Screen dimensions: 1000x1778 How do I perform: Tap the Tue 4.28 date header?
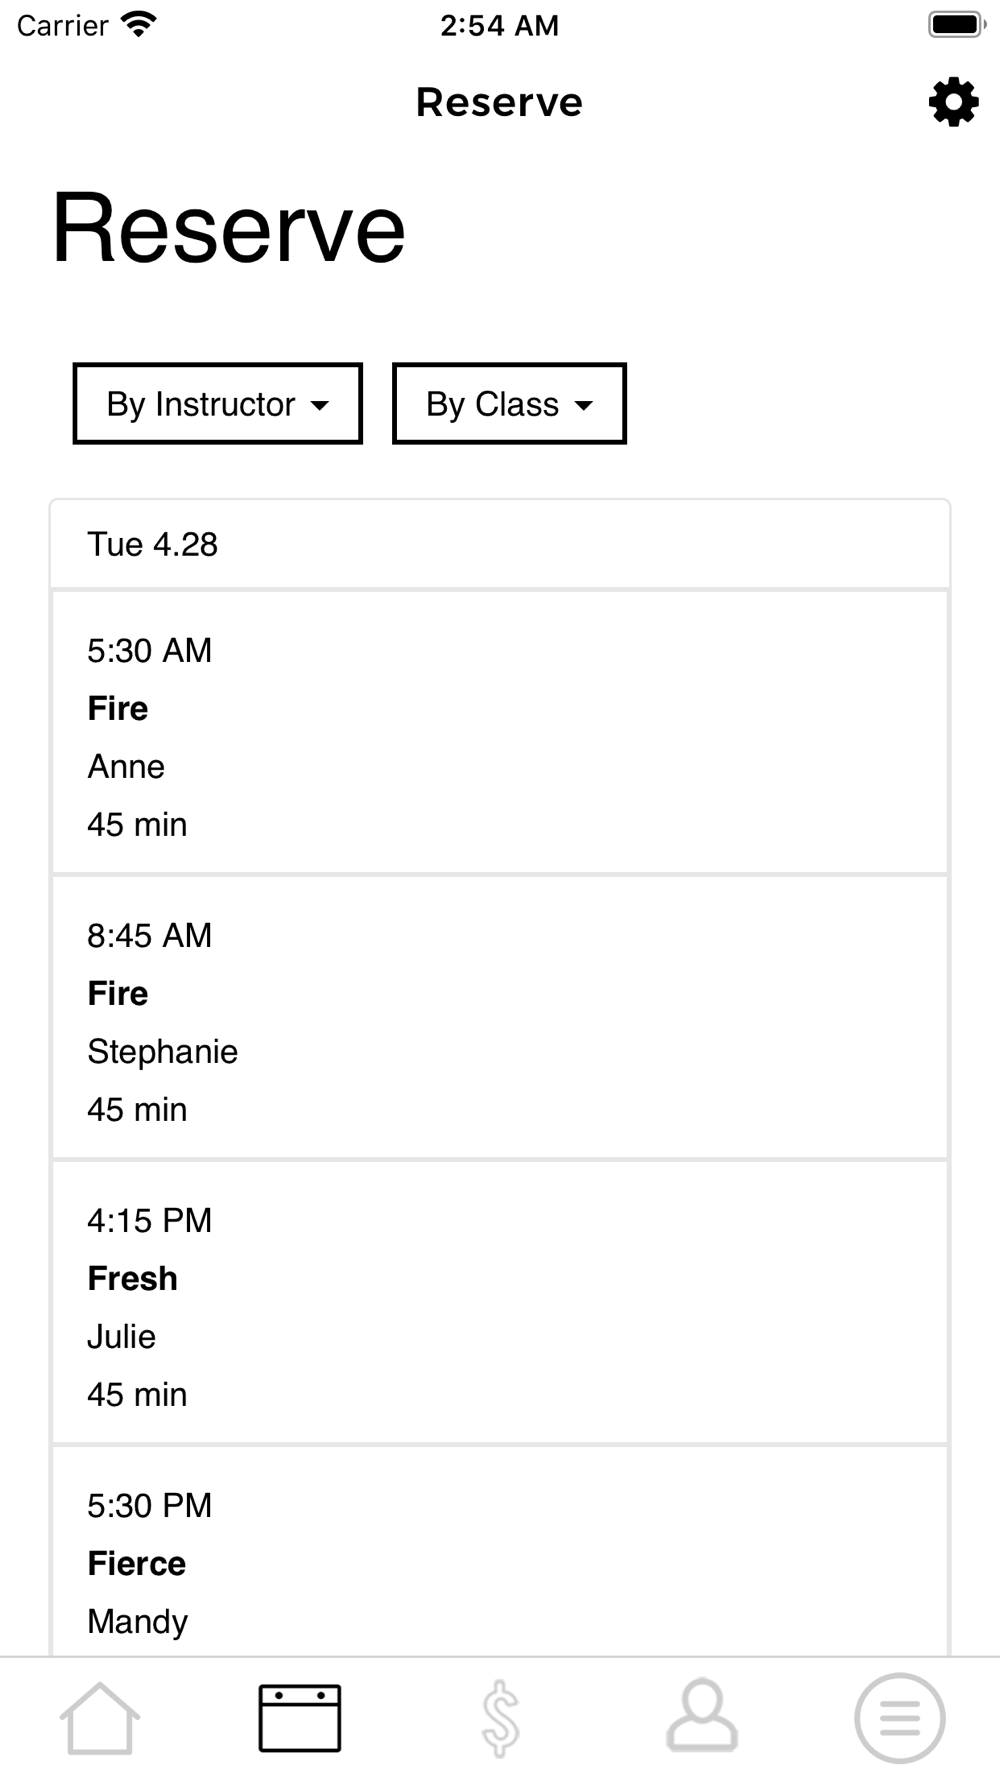[500, 544]
